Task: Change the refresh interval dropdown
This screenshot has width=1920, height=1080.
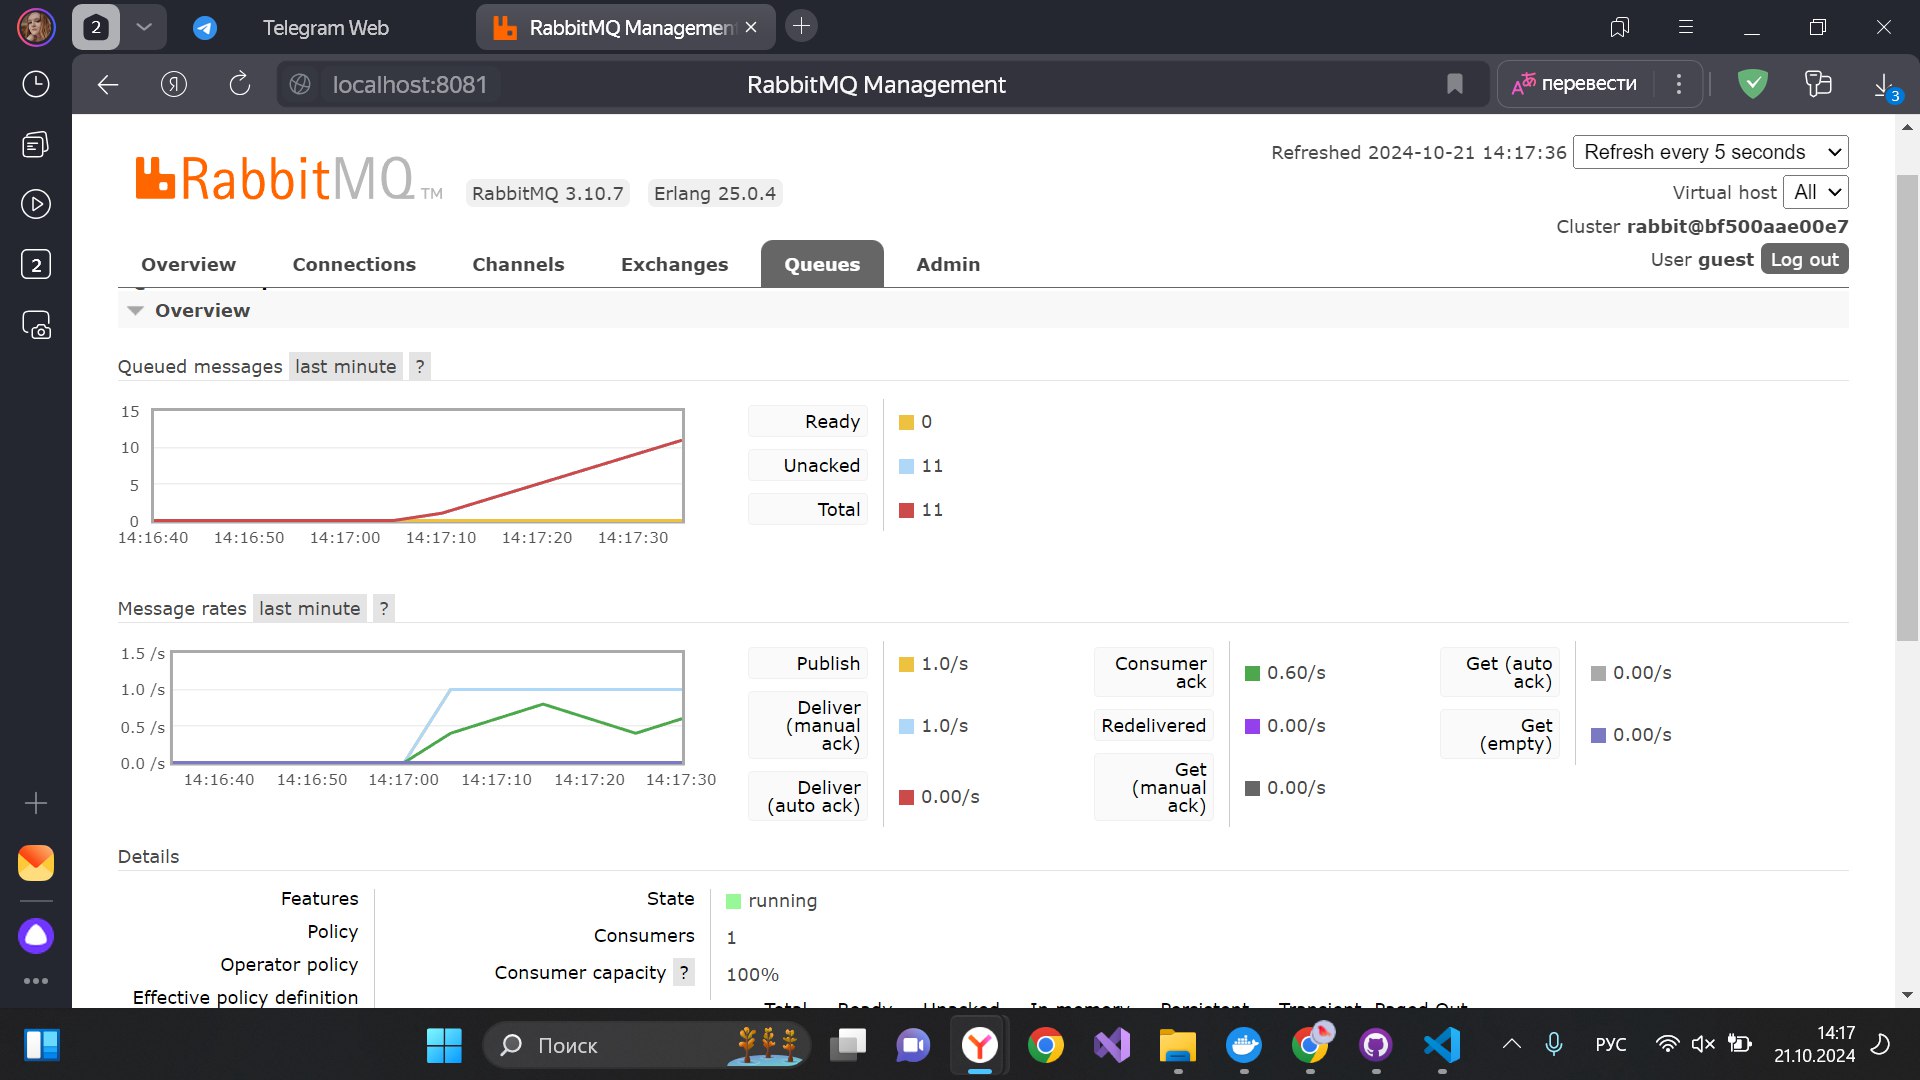Action: 1710,152
